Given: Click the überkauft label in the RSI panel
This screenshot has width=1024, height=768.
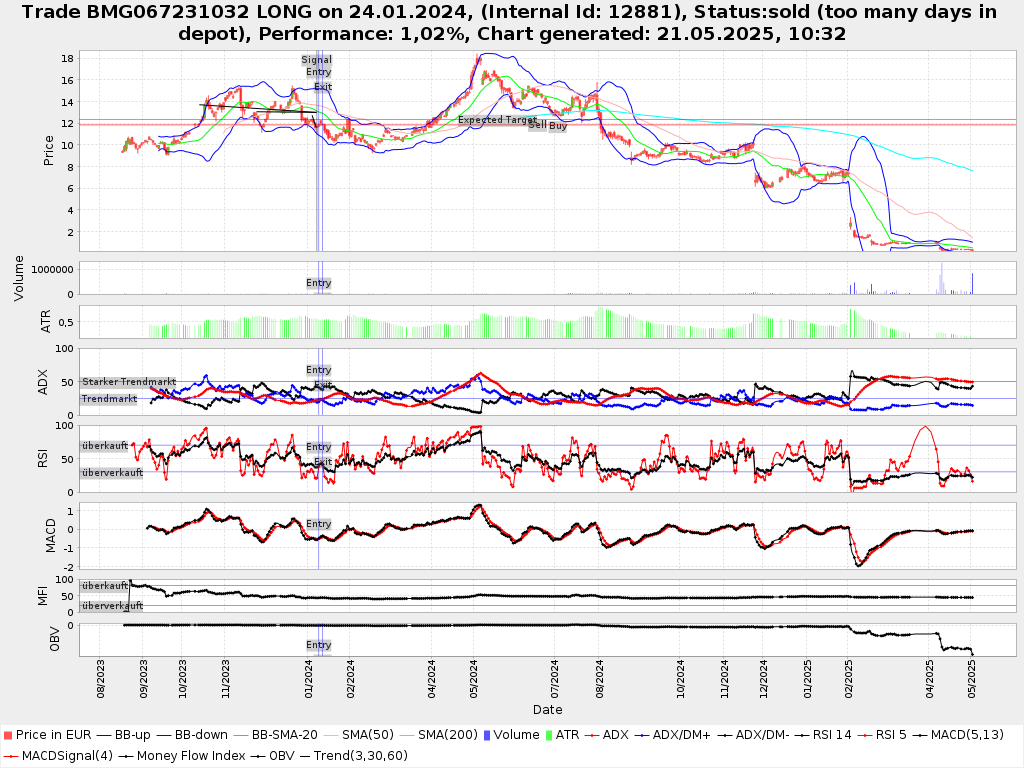Looking at the screenshot, I should [x=105, y=446].
